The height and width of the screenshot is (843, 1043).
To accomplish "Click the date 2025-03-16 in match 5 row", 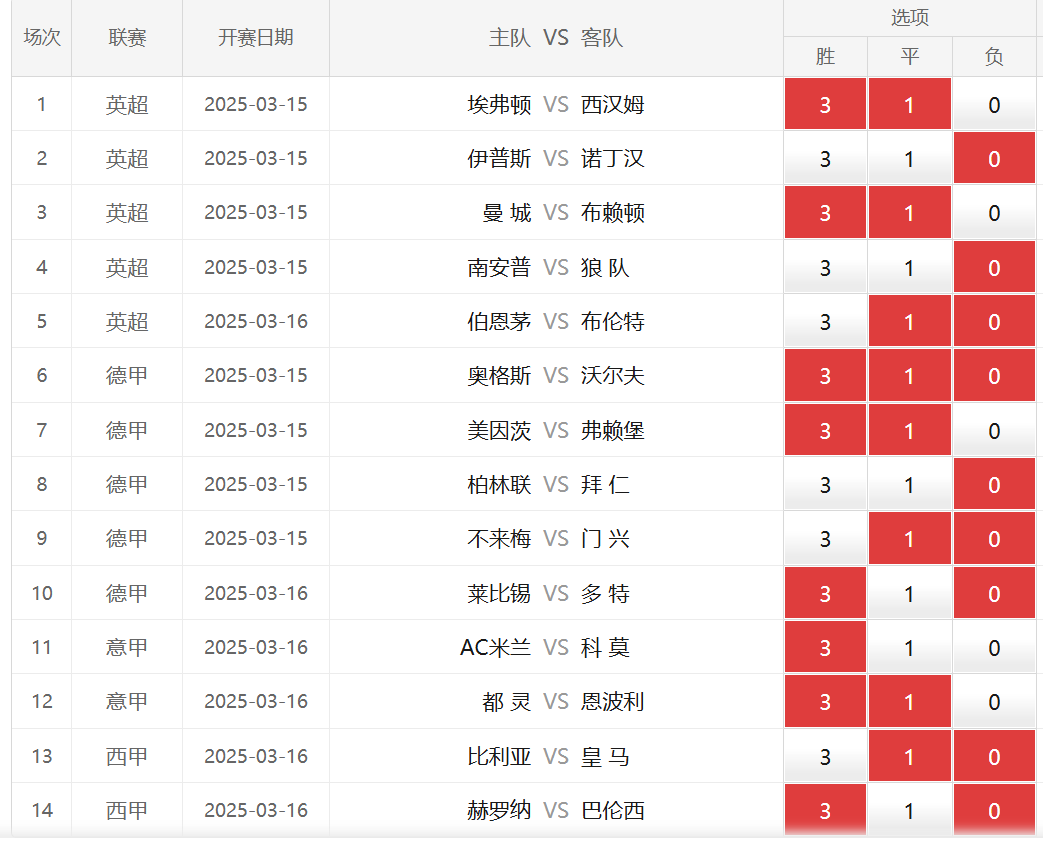I will coord(256,321).
